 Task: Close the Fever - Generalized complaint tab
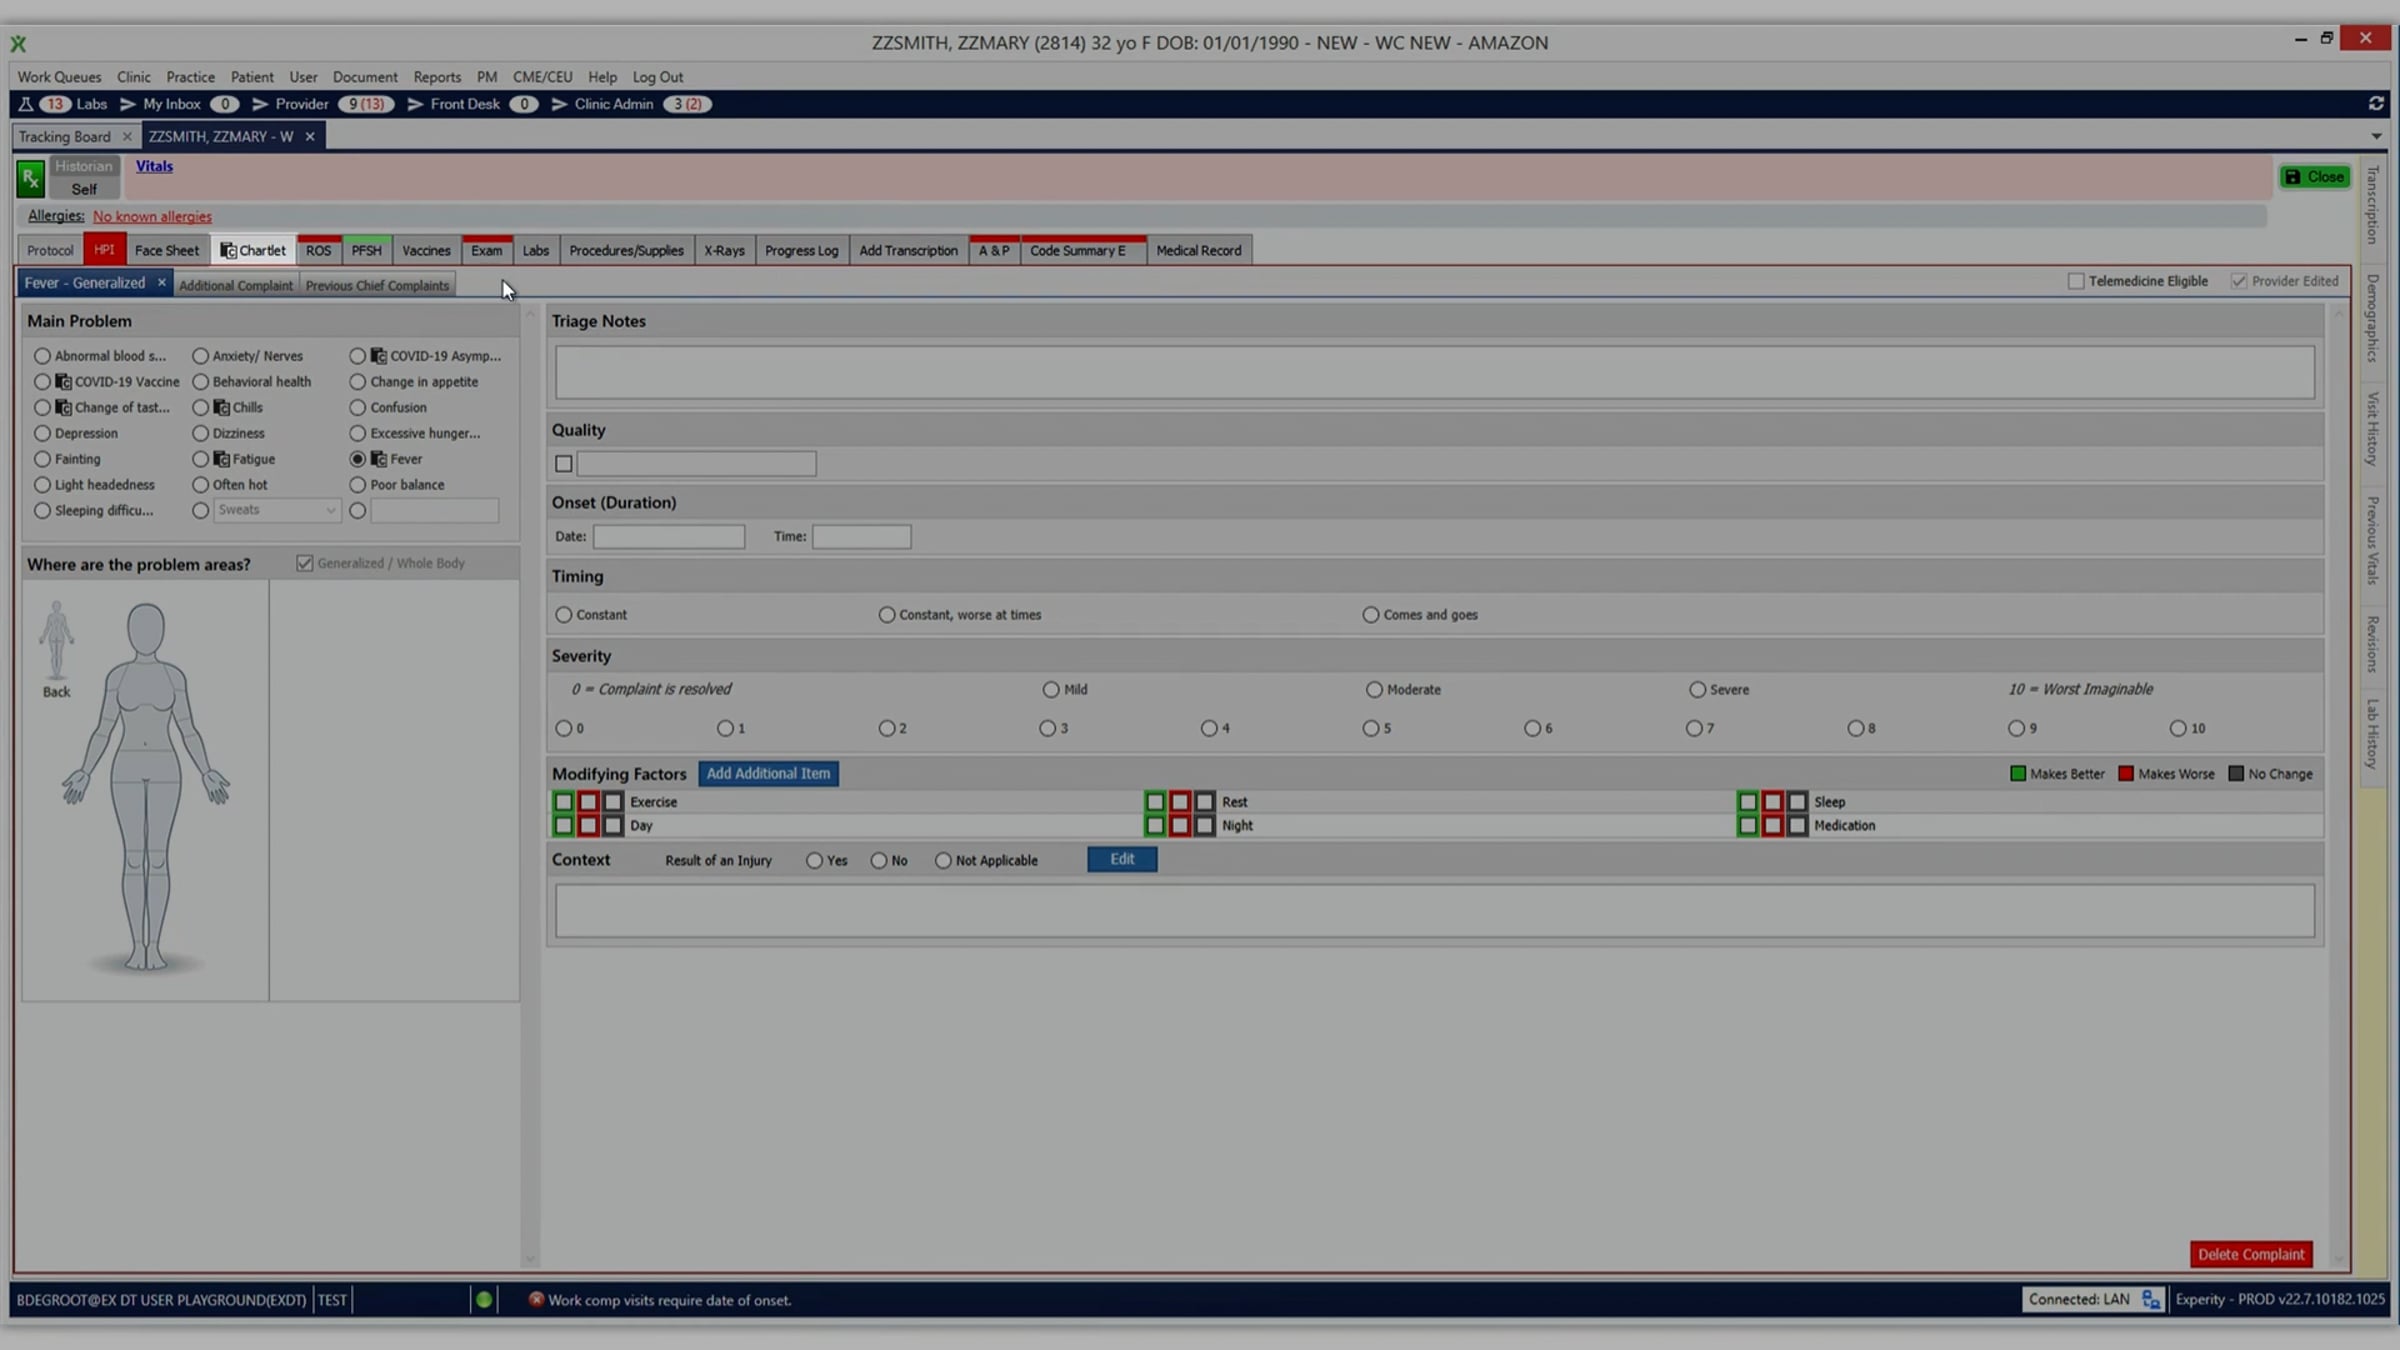click(161, 283)
